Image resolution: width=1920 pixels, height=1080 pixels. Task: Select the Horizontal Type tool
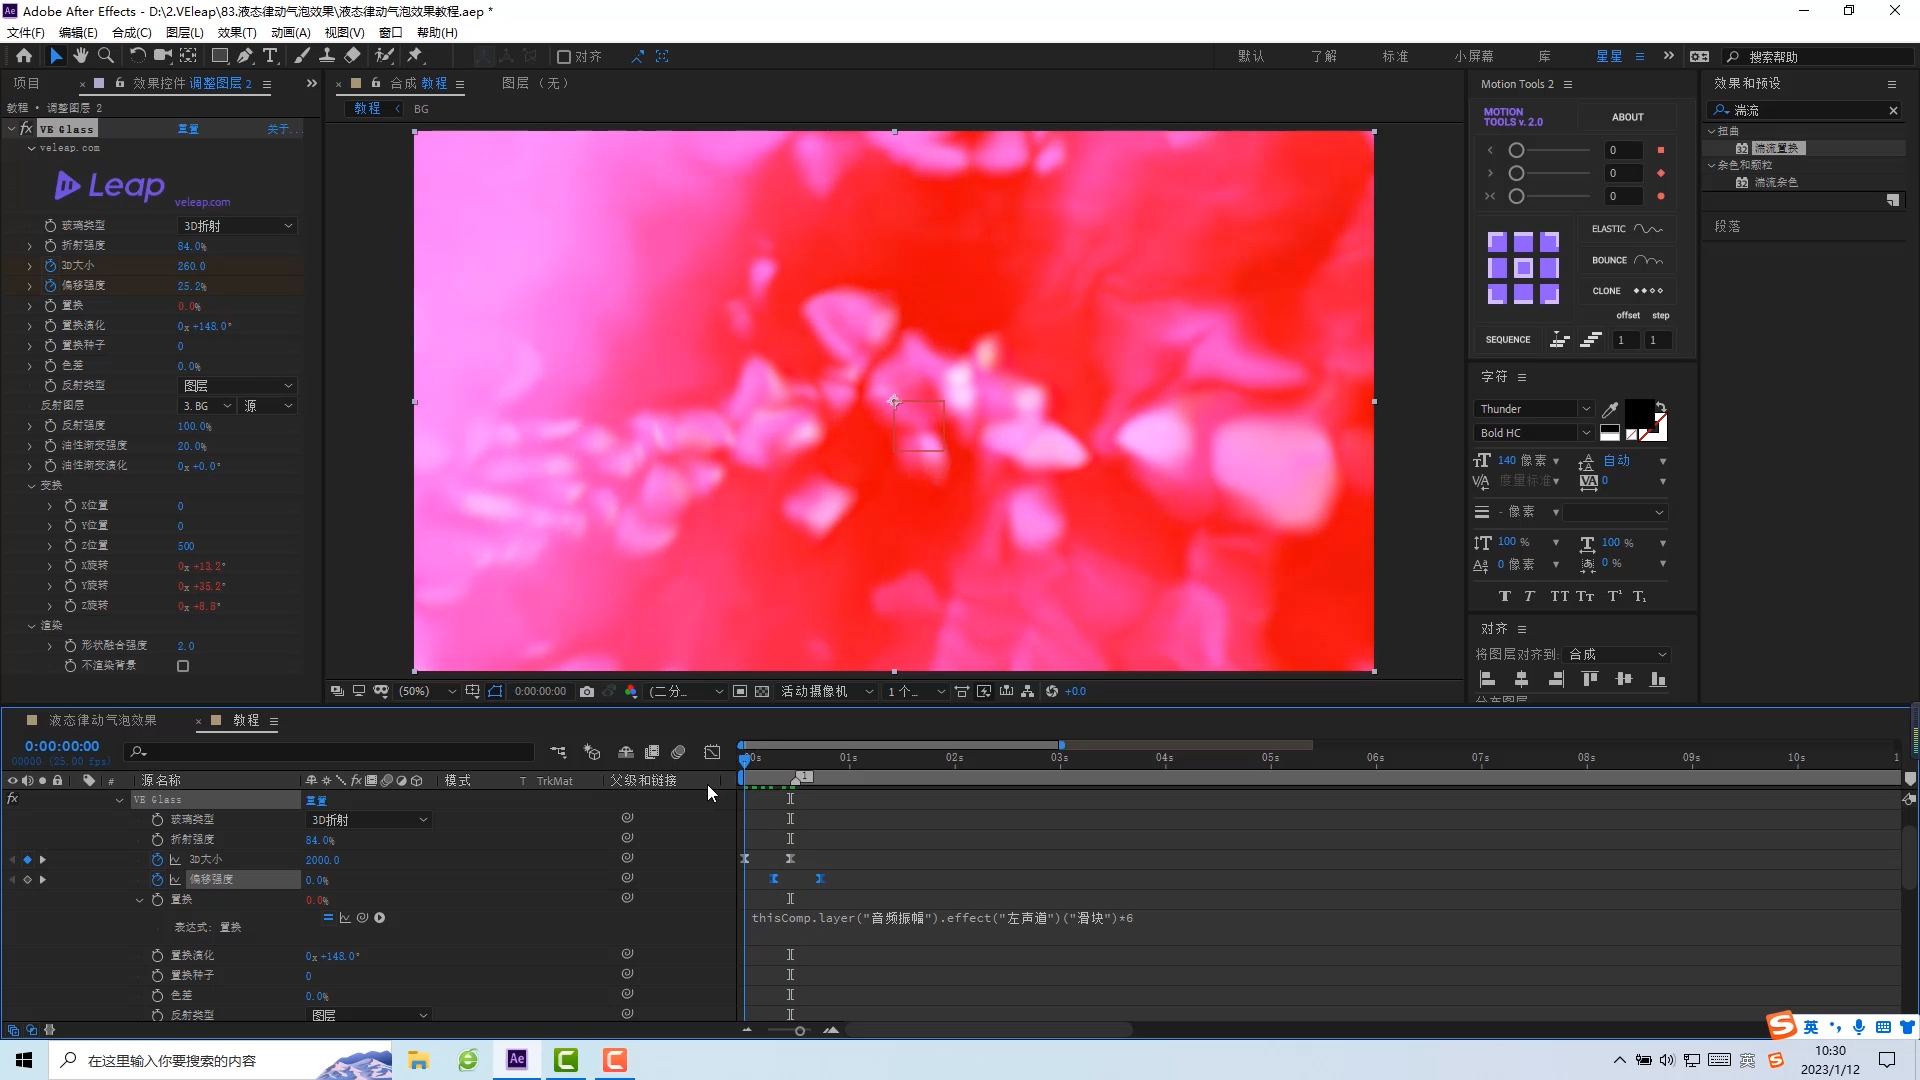[270, 56]
